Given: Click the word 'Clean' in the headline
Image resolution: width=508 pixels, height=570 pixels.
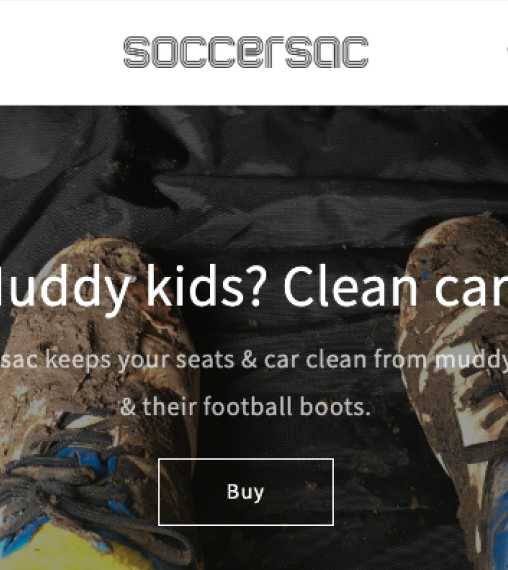Looking at the screenshot, I should click(350, 286).
